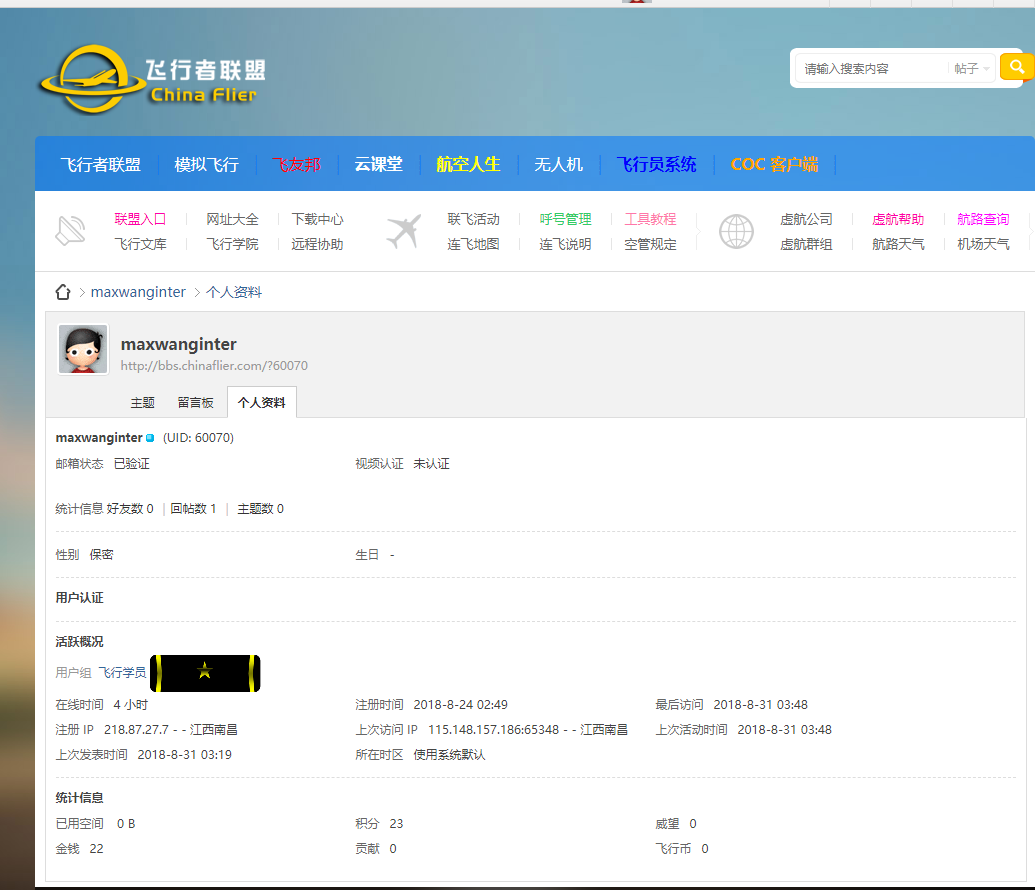
Task: Click the 飞行币 0 value
Action: [705, 848]
